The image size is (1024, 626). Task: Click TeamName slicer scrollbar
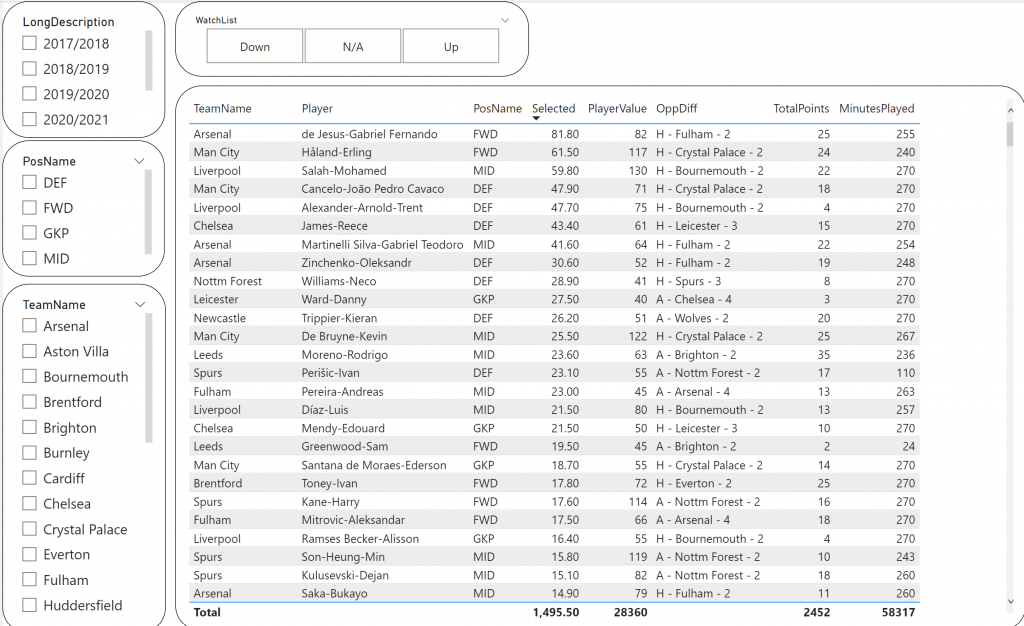pos(148,378)
